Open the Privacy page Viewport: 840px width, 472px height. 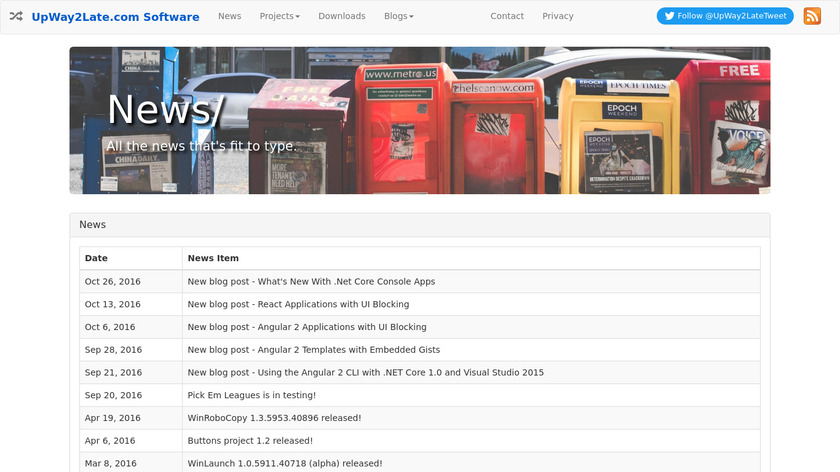coord(558,16)
